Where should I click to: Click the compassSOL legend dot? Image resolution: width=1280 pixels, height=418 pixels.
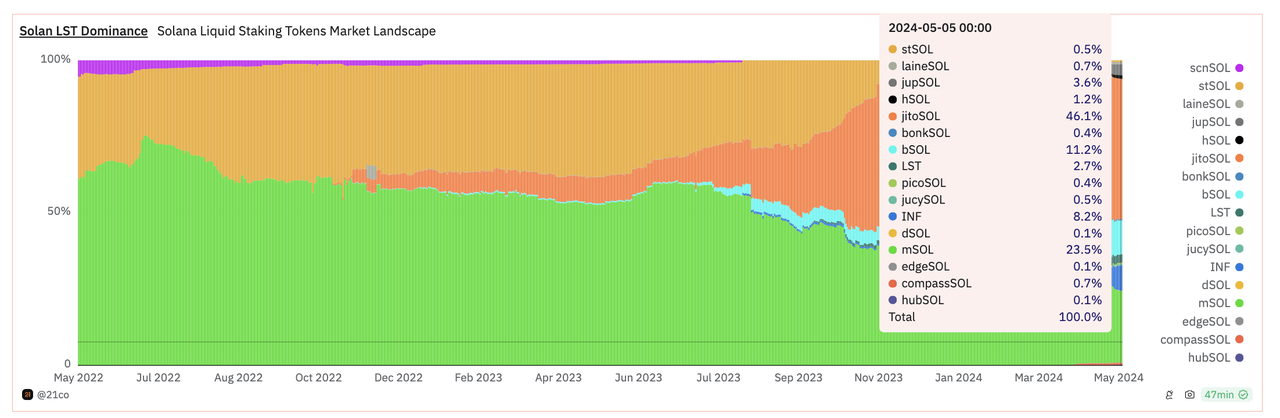click(1239, 339)
